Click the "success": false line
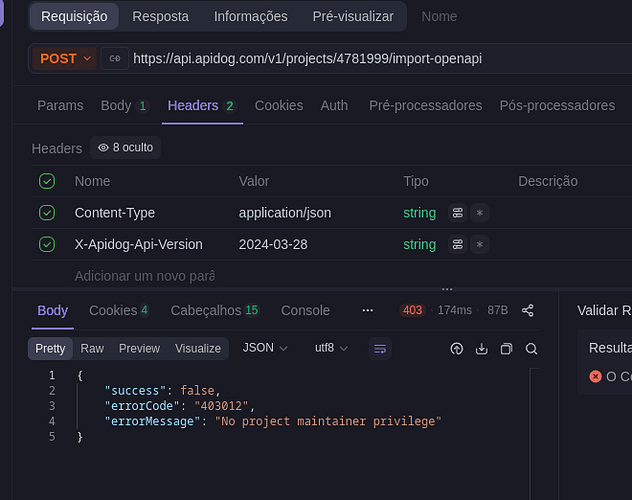632x500 pixels. [162, 391]
